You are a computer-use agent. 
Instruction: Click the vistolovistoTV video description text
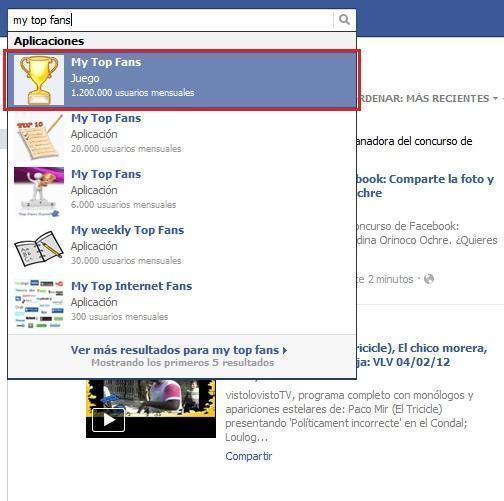(349, 416)
